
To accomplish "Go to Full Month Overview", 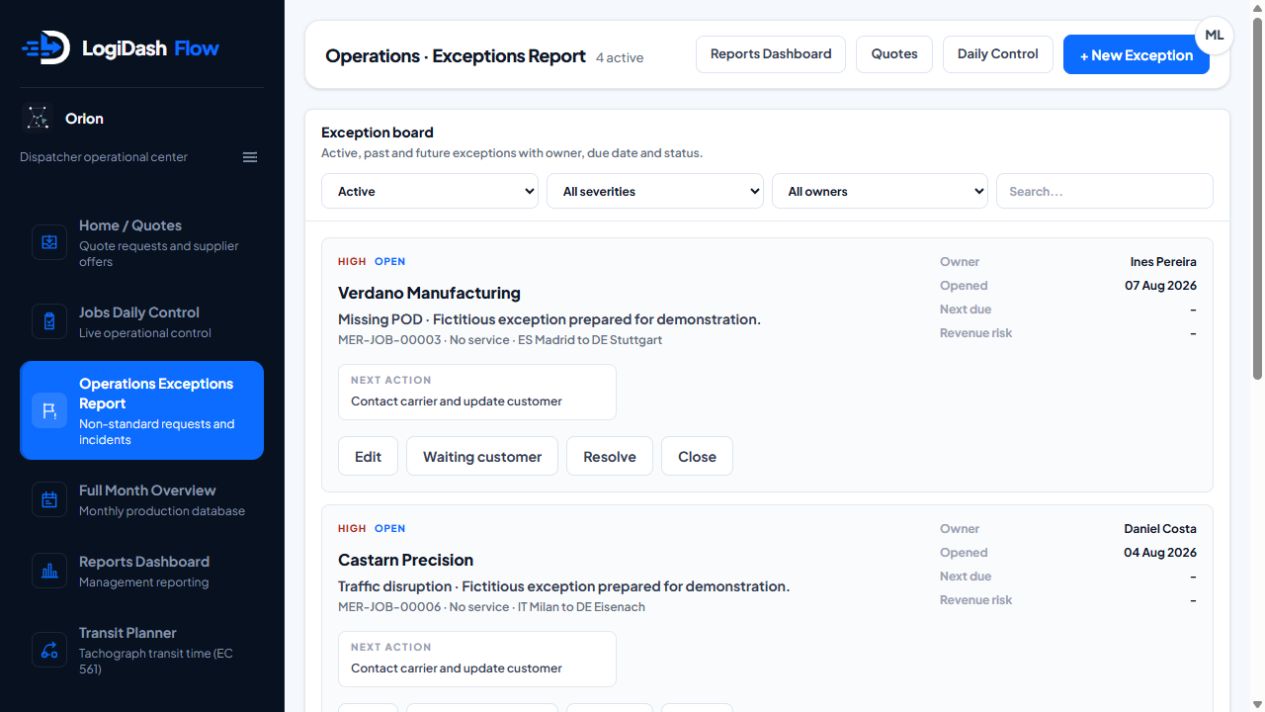I will pos(142,500).
